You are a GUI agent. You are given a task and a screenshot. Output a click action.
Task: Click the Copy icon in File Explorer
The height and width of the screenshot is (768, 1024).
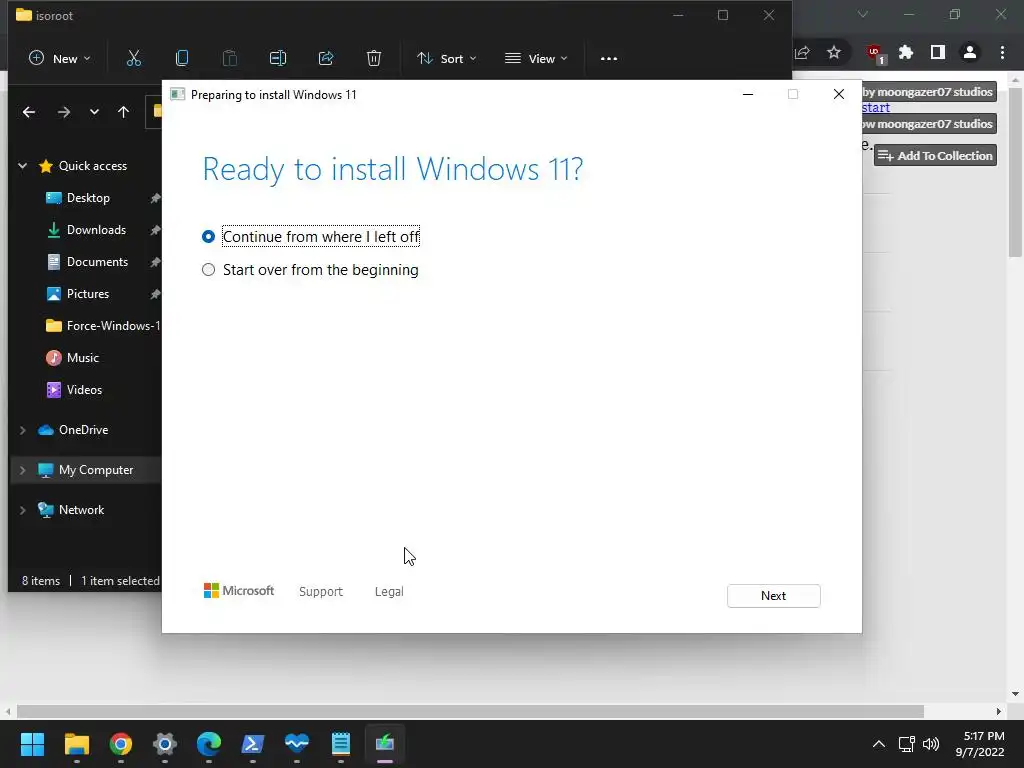[x=182, y=58]
